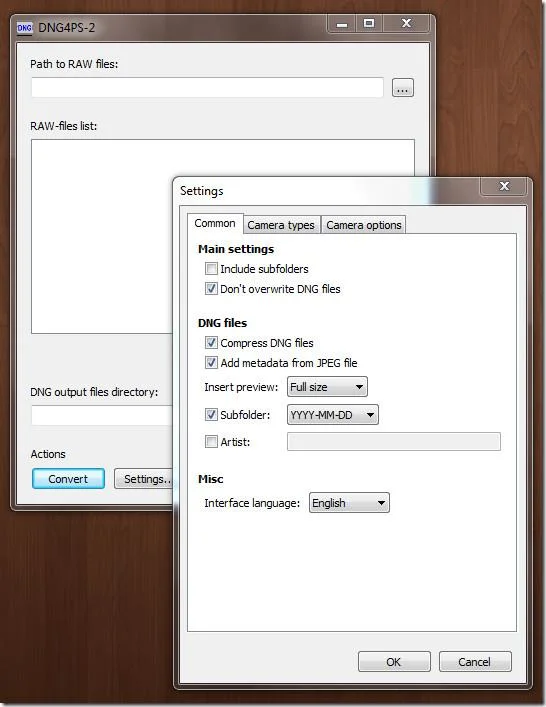Confirm settings with the OK button
The image size is (546, 707).
(394, 661)
